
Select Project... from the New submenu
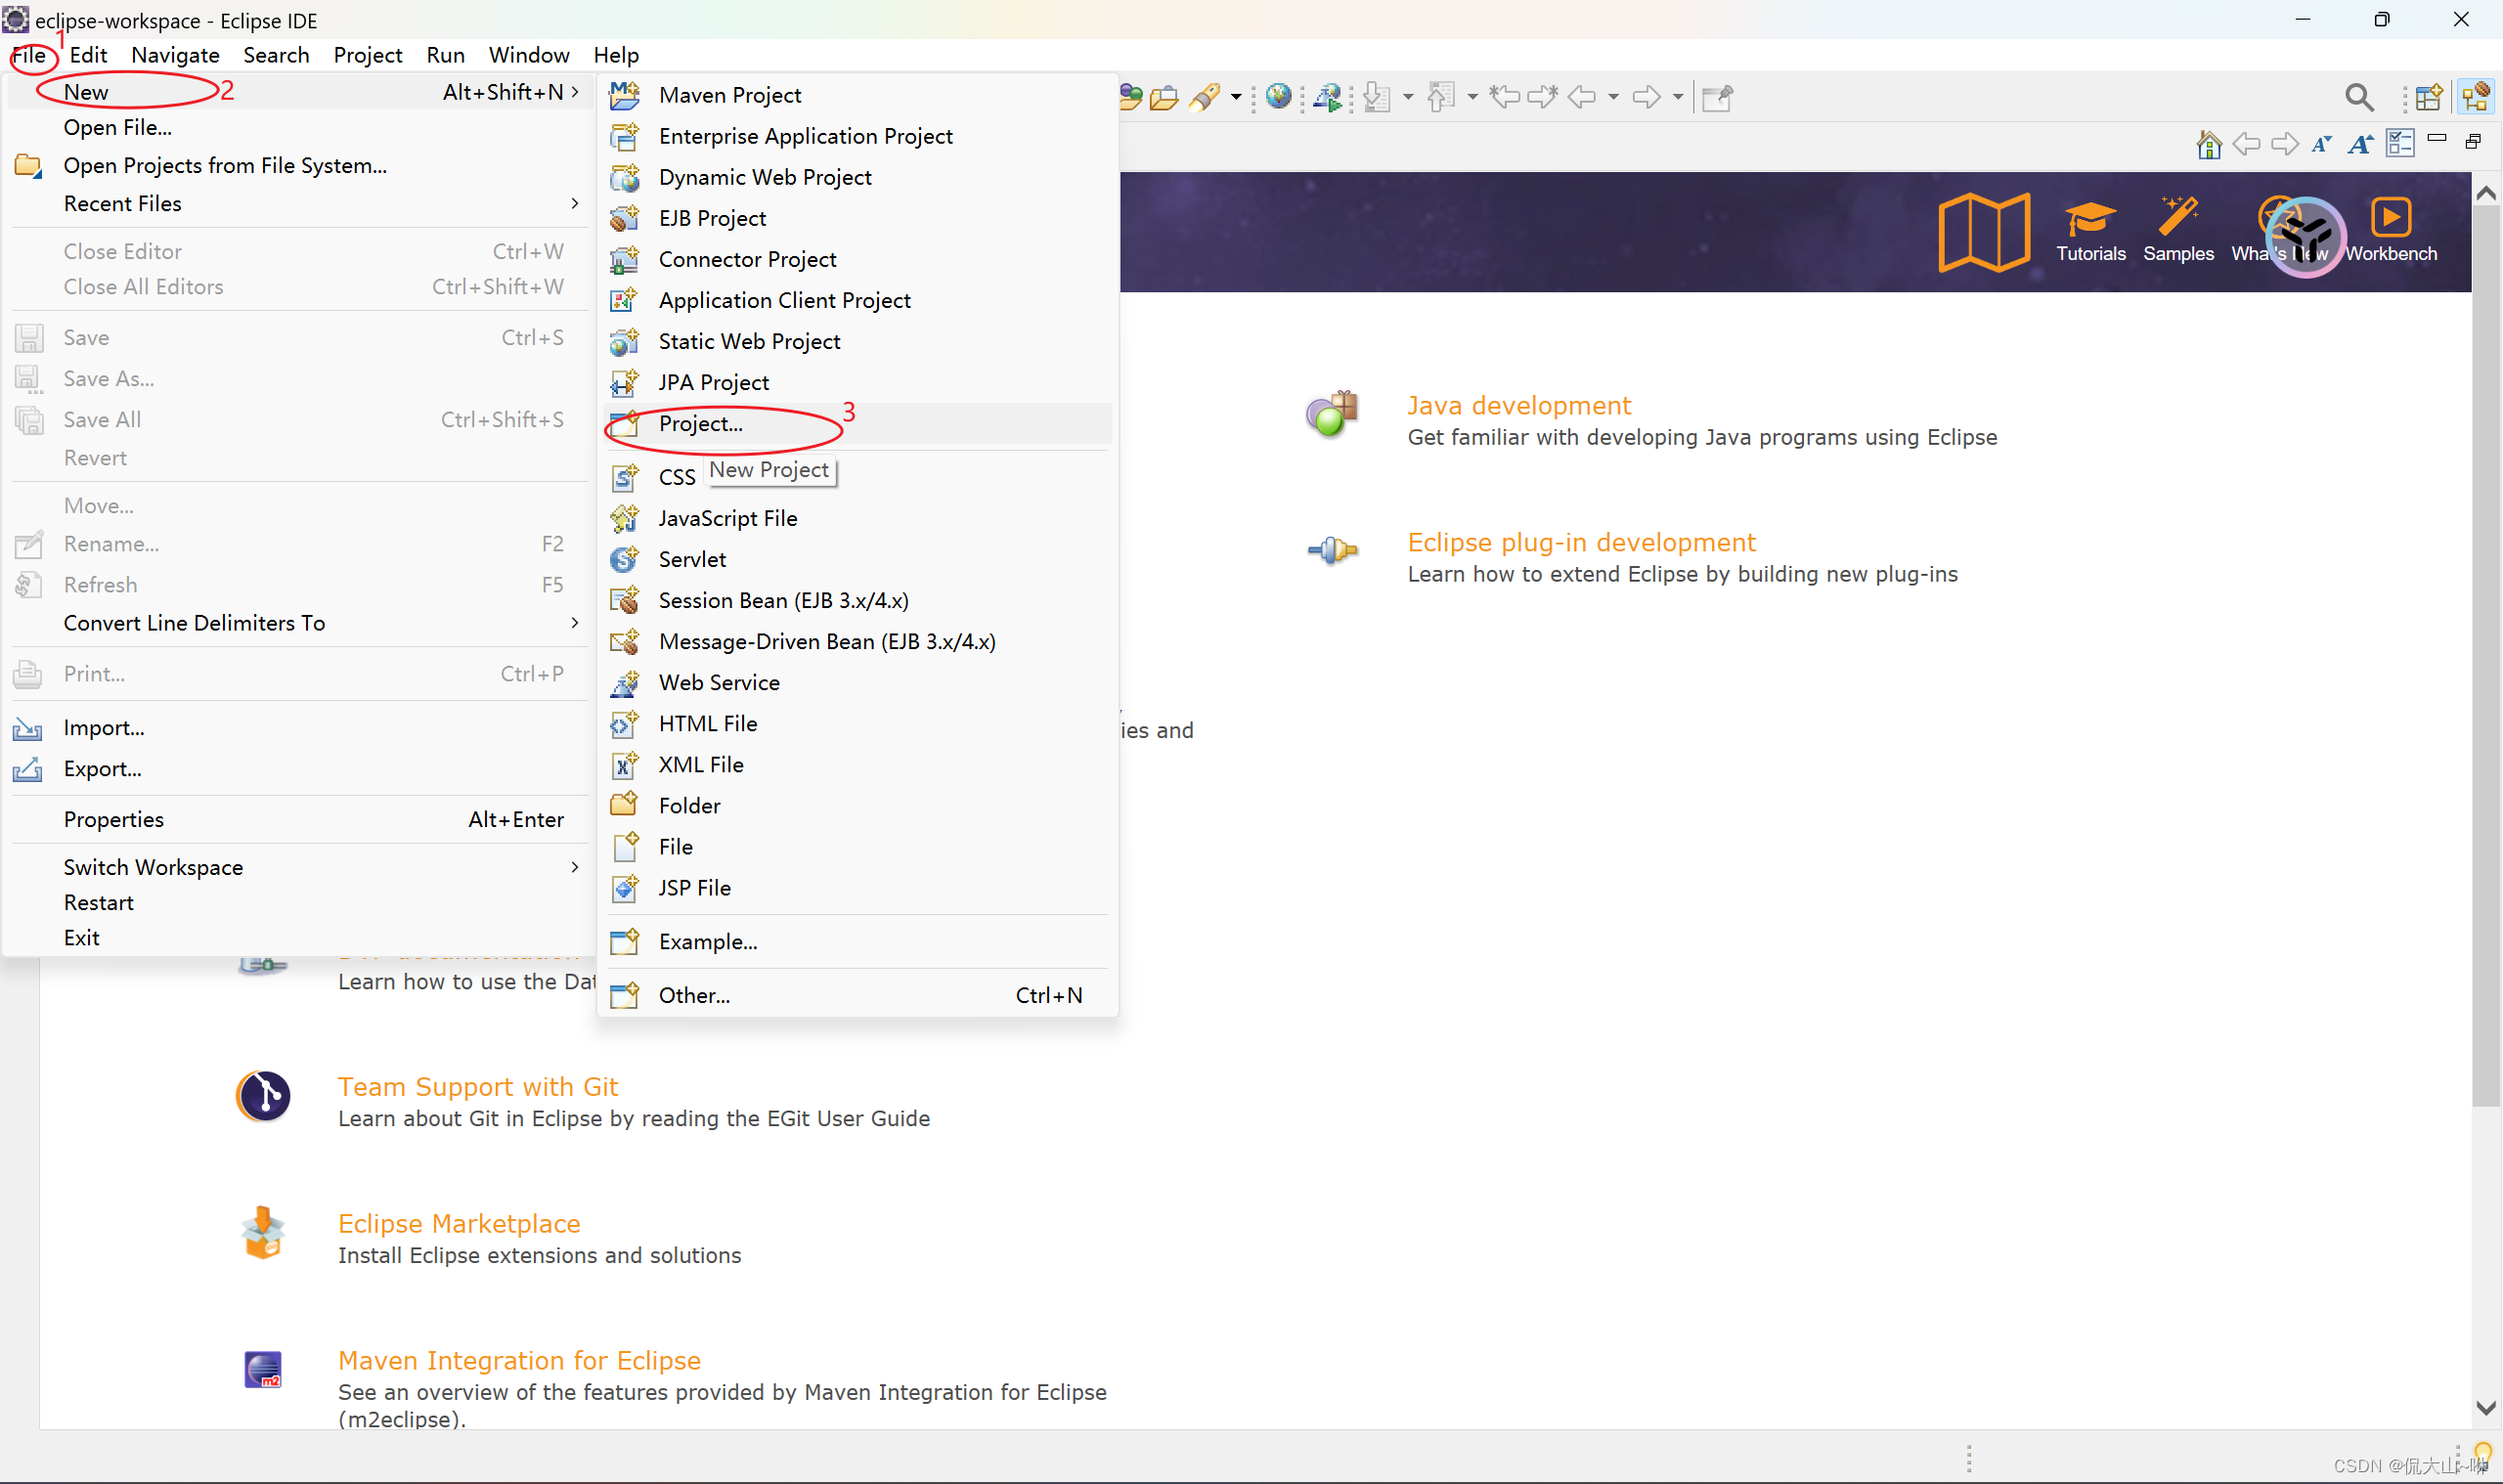pos(700,424)
